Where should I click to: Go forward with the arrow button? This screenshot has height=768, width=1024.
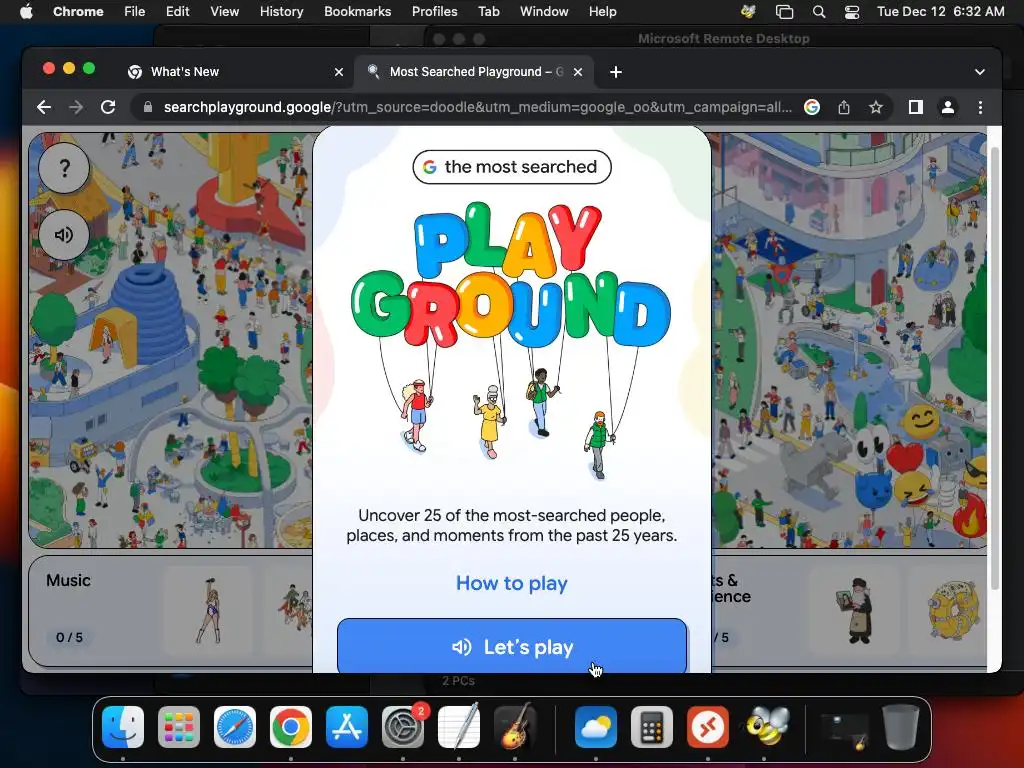76,107
